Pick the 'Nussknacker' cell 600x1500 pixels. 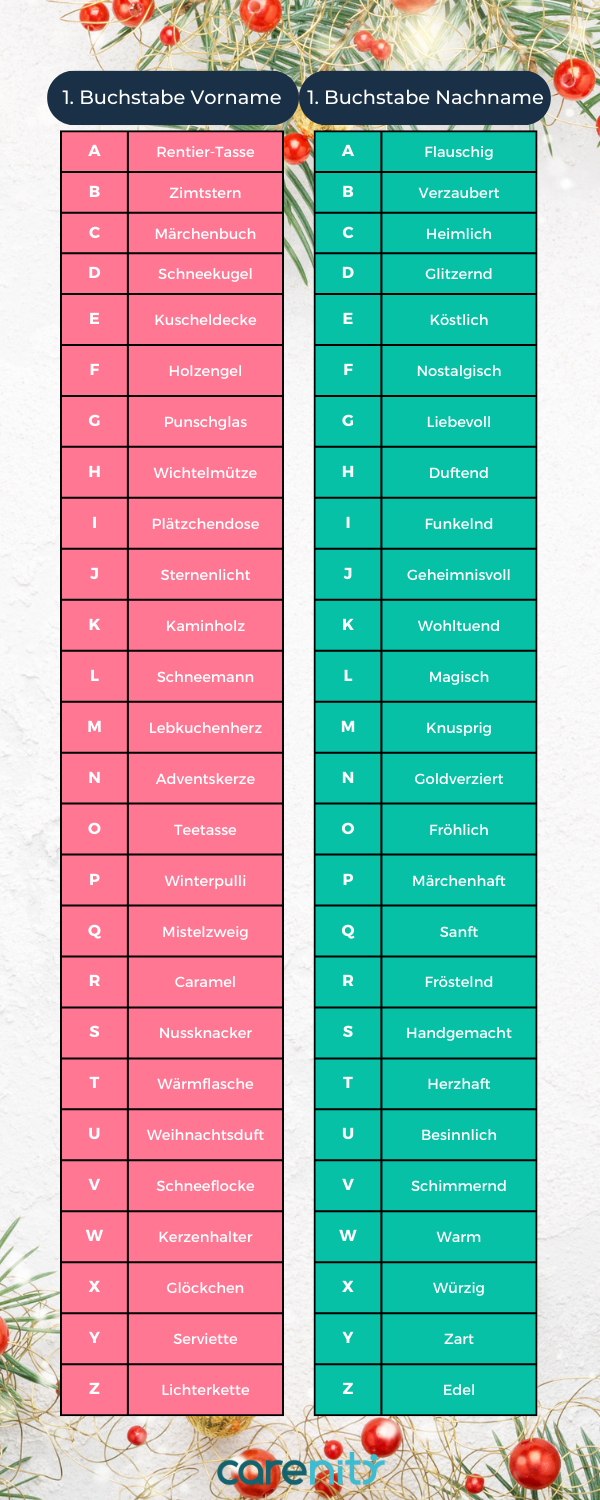click(205, 1033)
